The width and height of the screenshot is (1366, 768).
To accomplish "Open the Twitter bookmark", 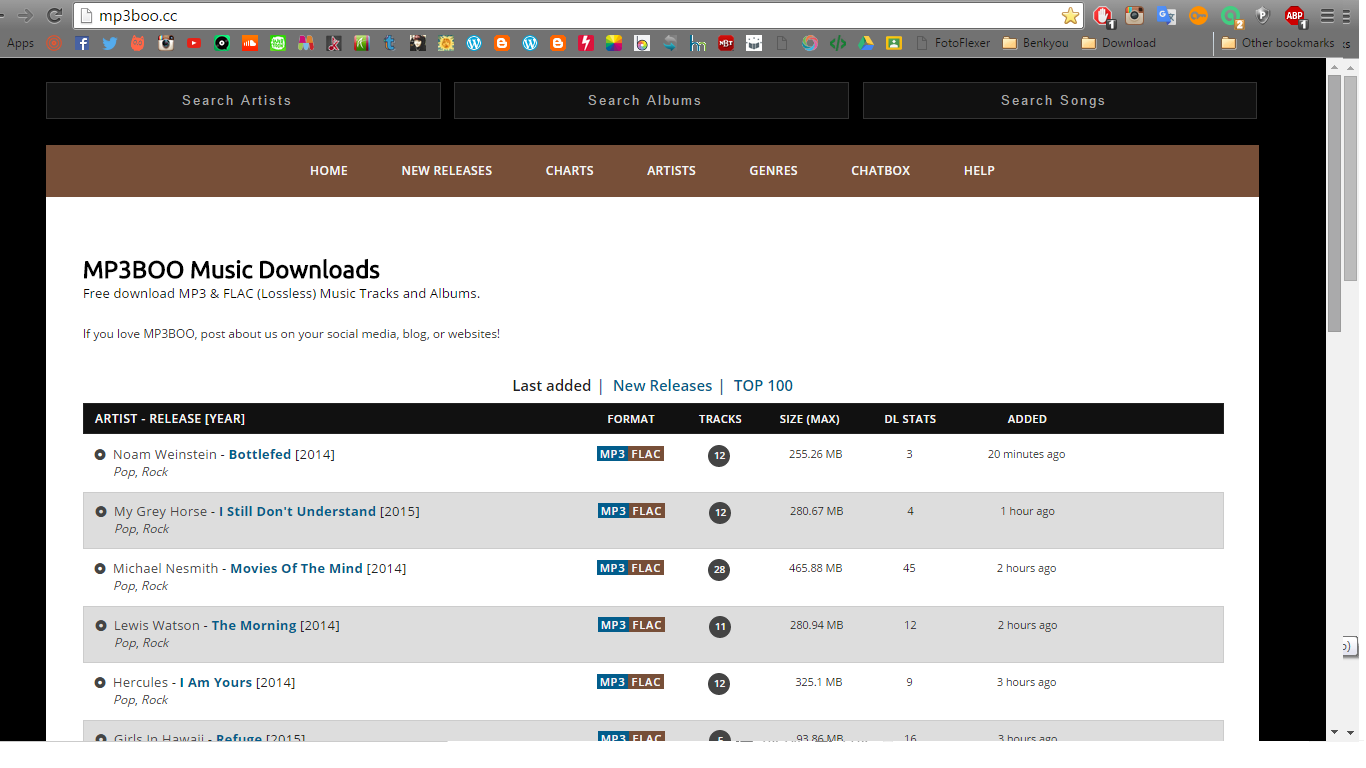I will [110, 43].
